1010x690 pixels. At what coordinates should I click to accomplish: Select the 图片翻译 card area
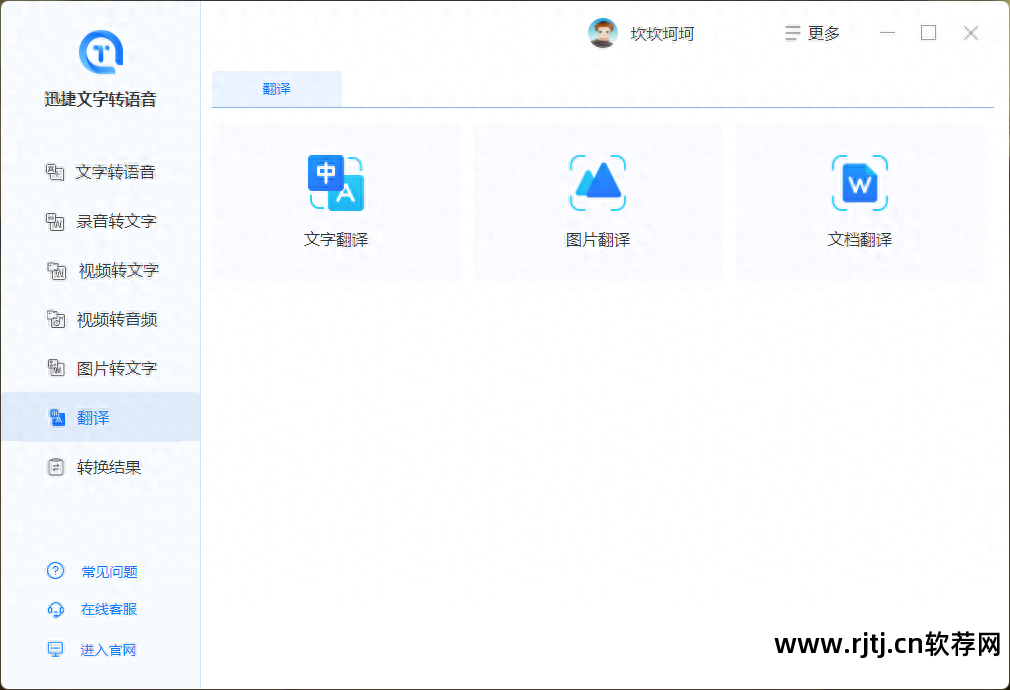597,202
